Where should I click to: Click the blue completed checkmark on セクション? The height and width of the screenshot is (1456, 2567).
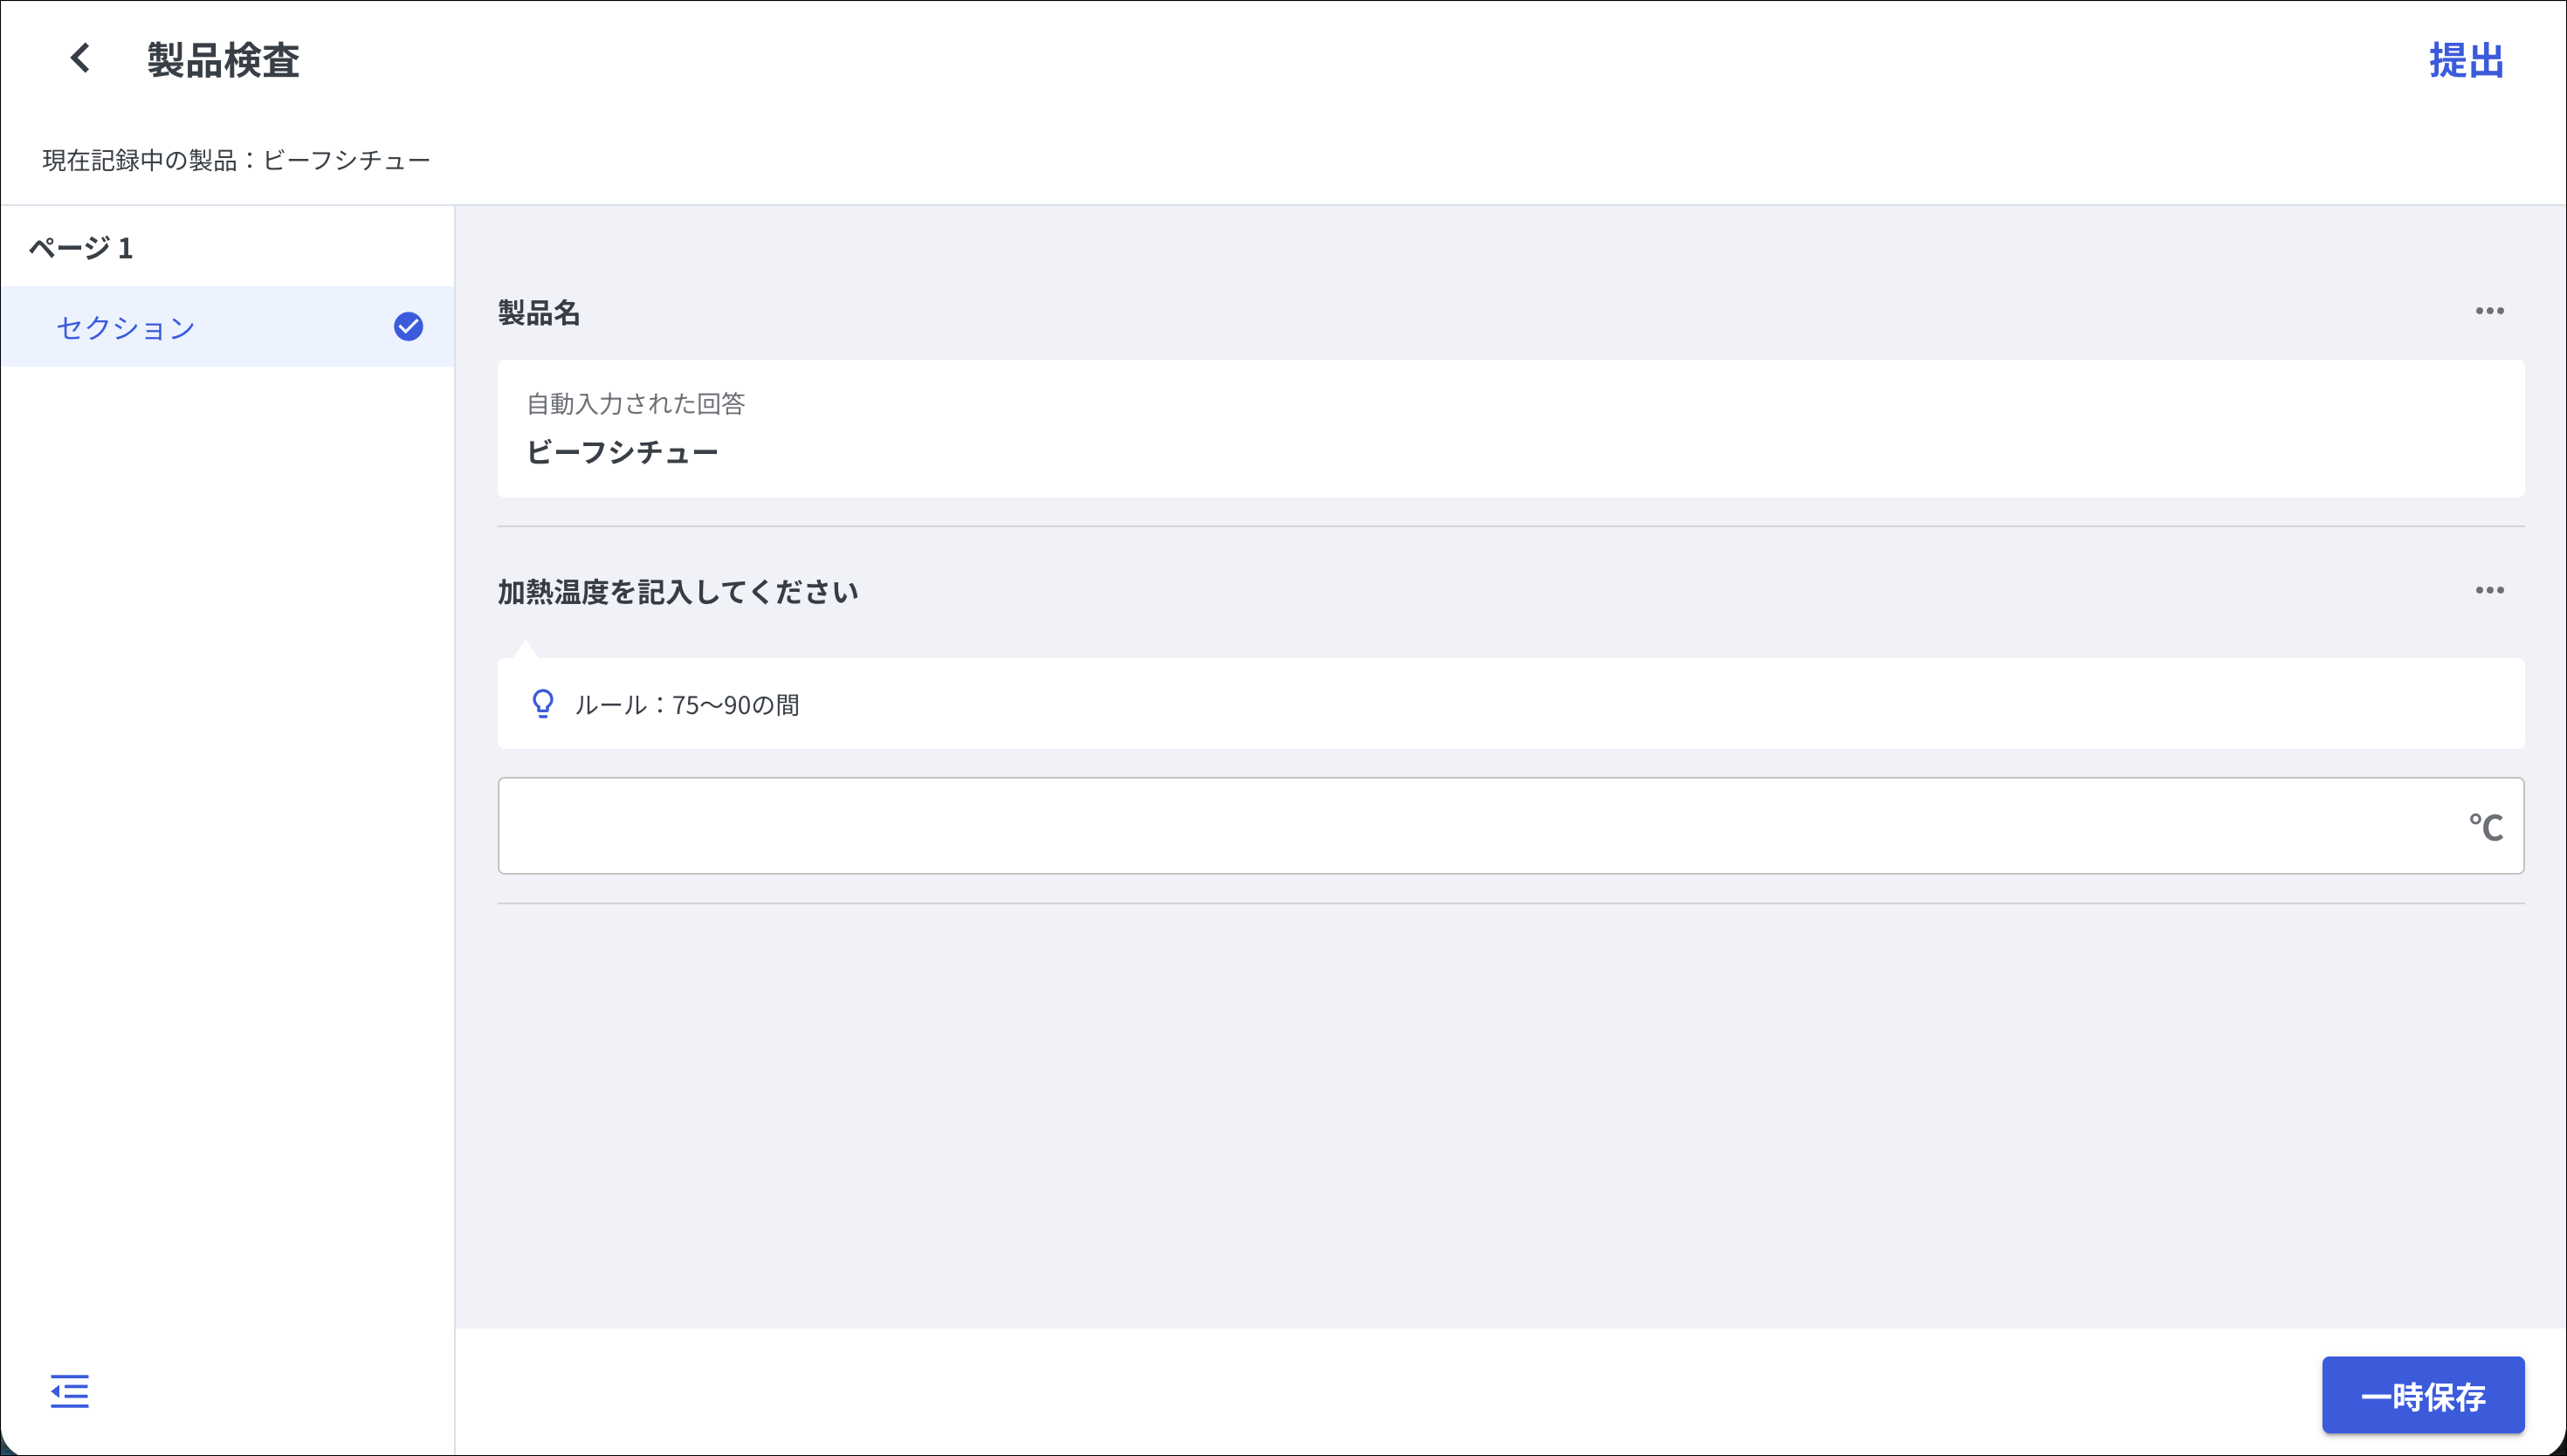tap(408, 326)
